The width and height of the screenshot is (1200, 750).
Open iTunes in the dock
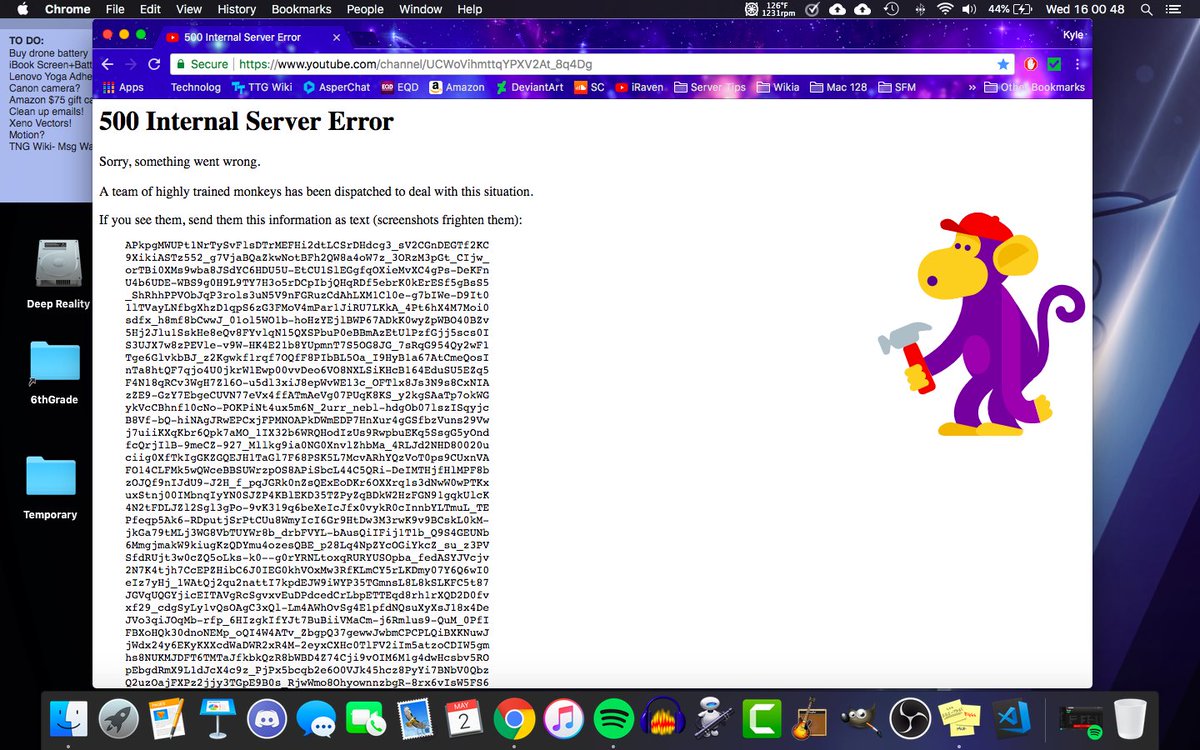[564, 718]
